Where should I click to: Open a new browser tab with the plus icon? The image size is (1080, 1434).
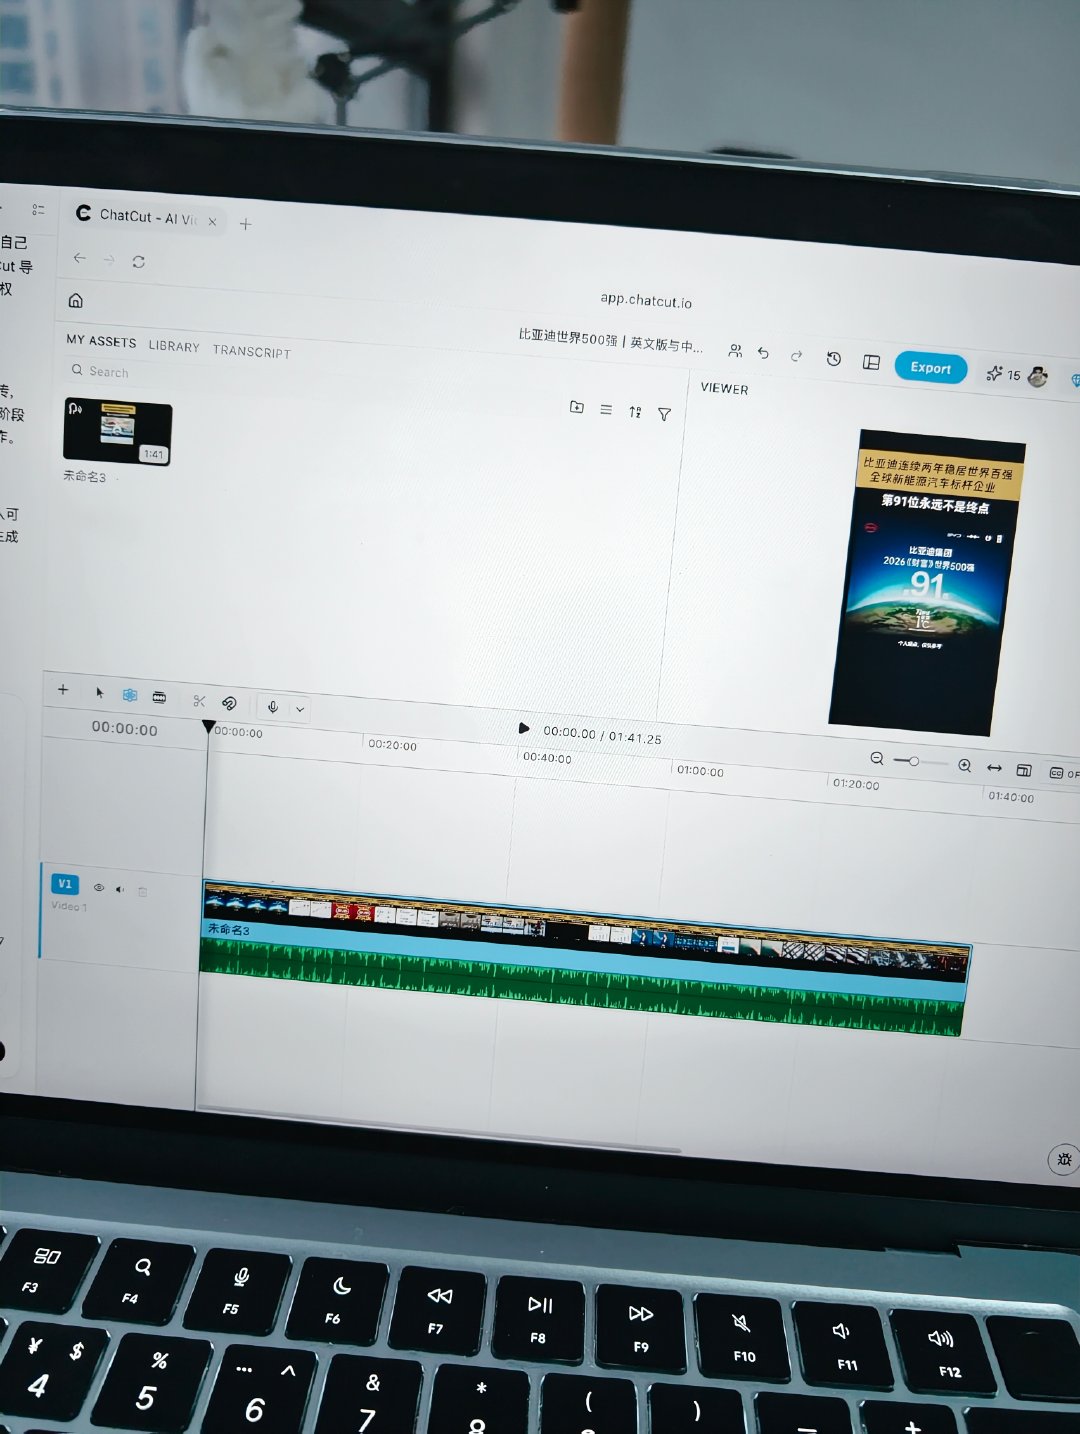pos(245,224)
